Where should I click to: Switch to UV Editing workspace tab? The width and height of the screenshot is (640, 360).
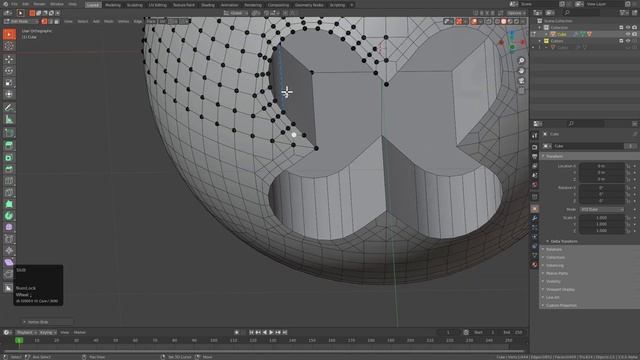pyautogui.click(x=158, y=5)
